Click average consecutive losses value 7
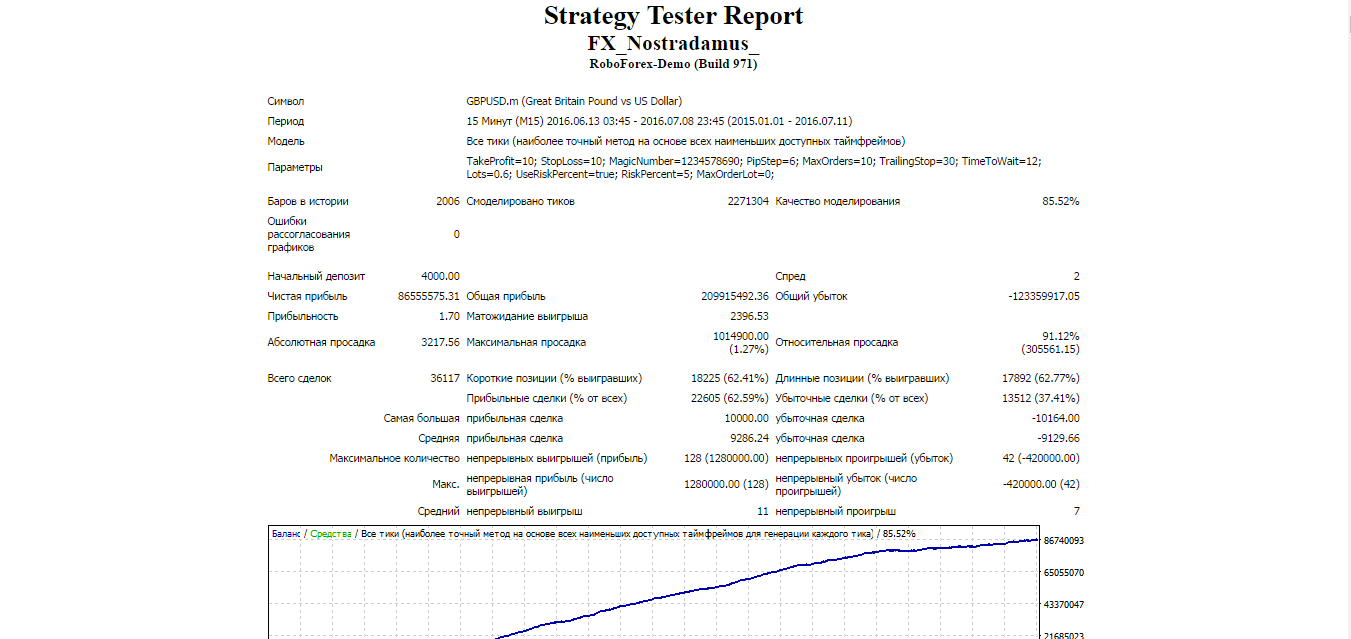 coord(1077,511)
